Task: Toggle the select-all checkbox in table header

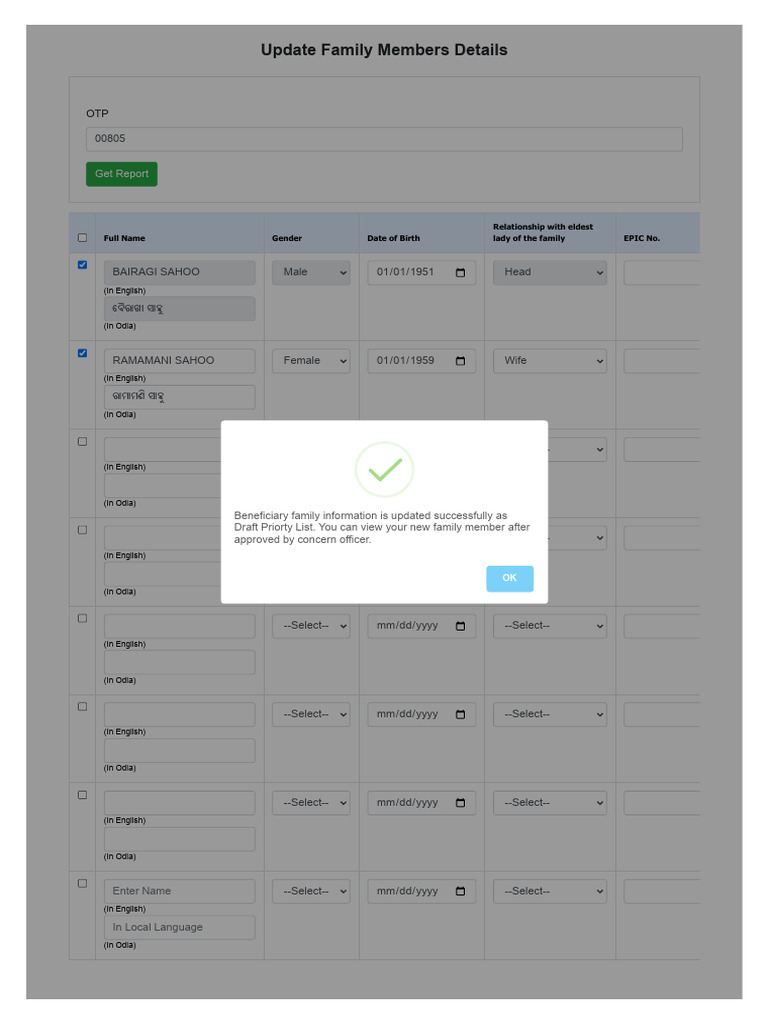Action: [82, 238]
